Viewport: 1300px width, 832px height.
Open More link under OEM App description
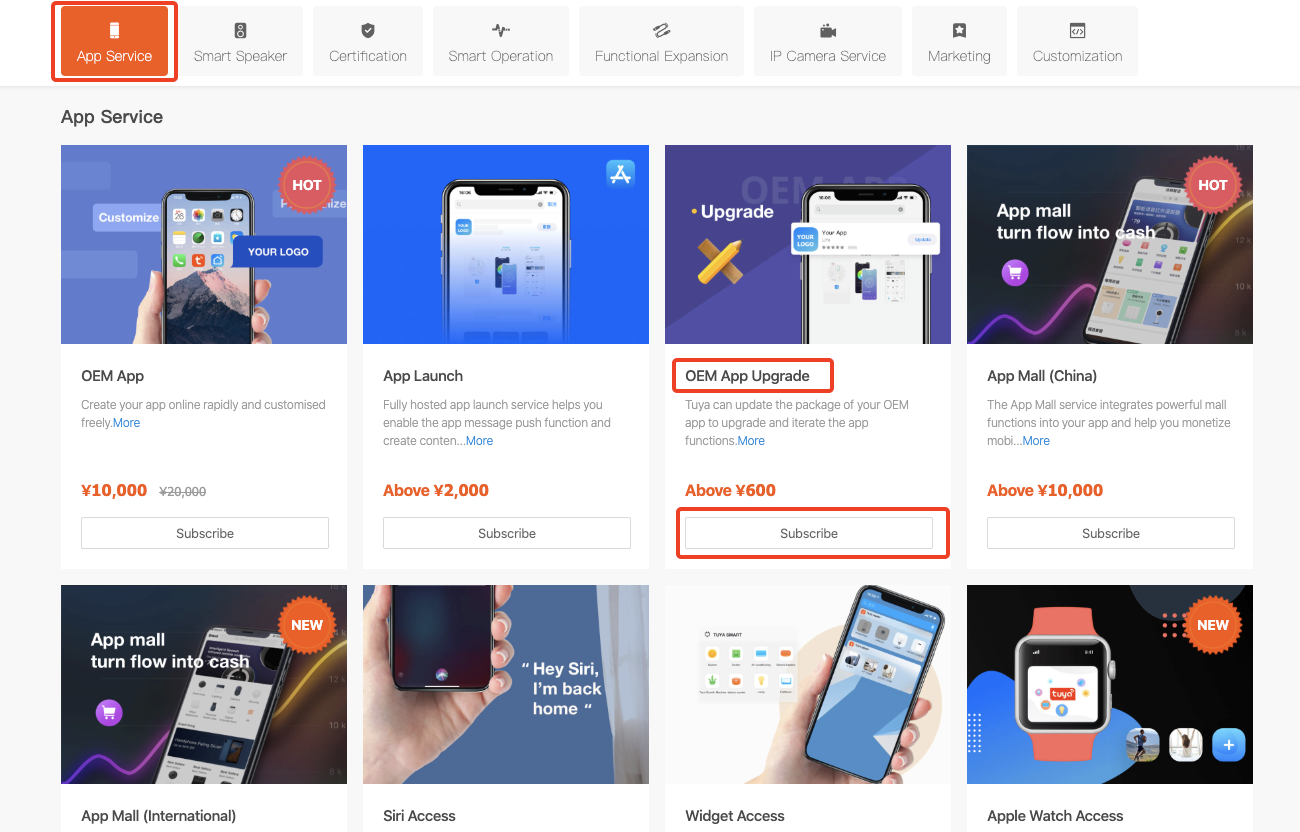tap(126, 423)
